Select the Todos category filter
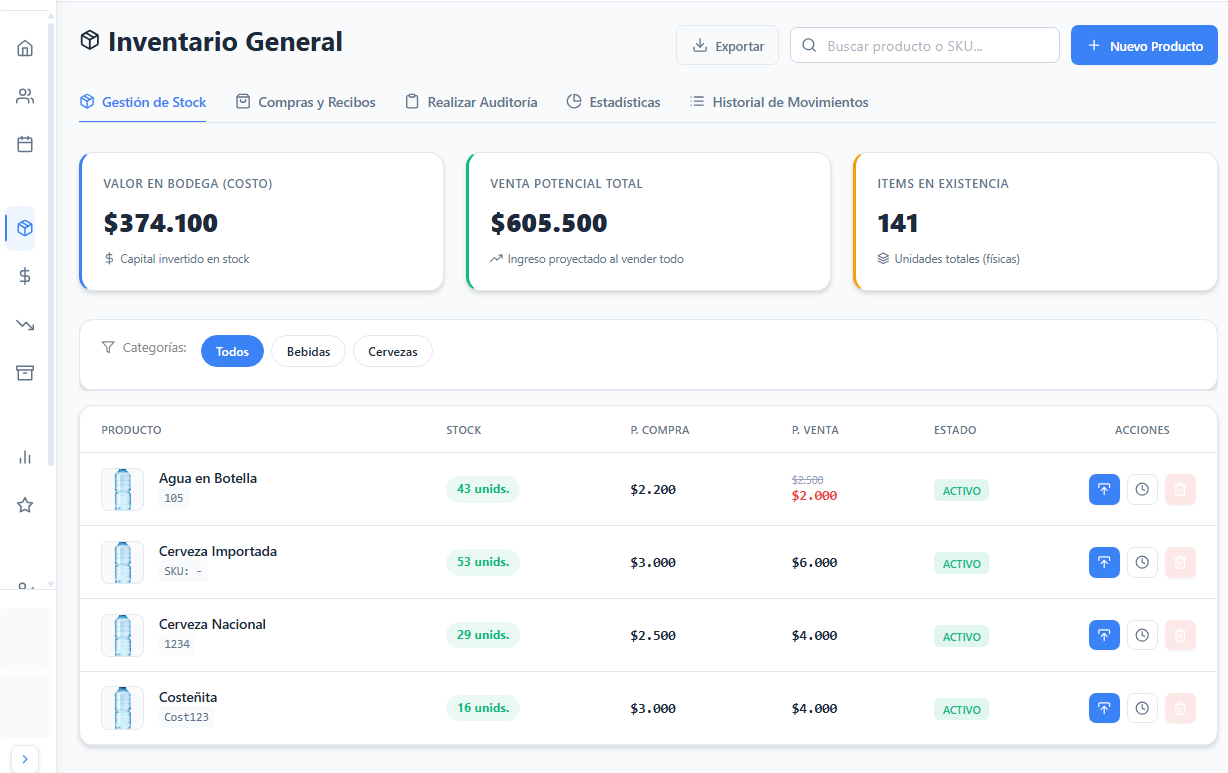The width and height of the screenshot is (1228, 773). 232,352
